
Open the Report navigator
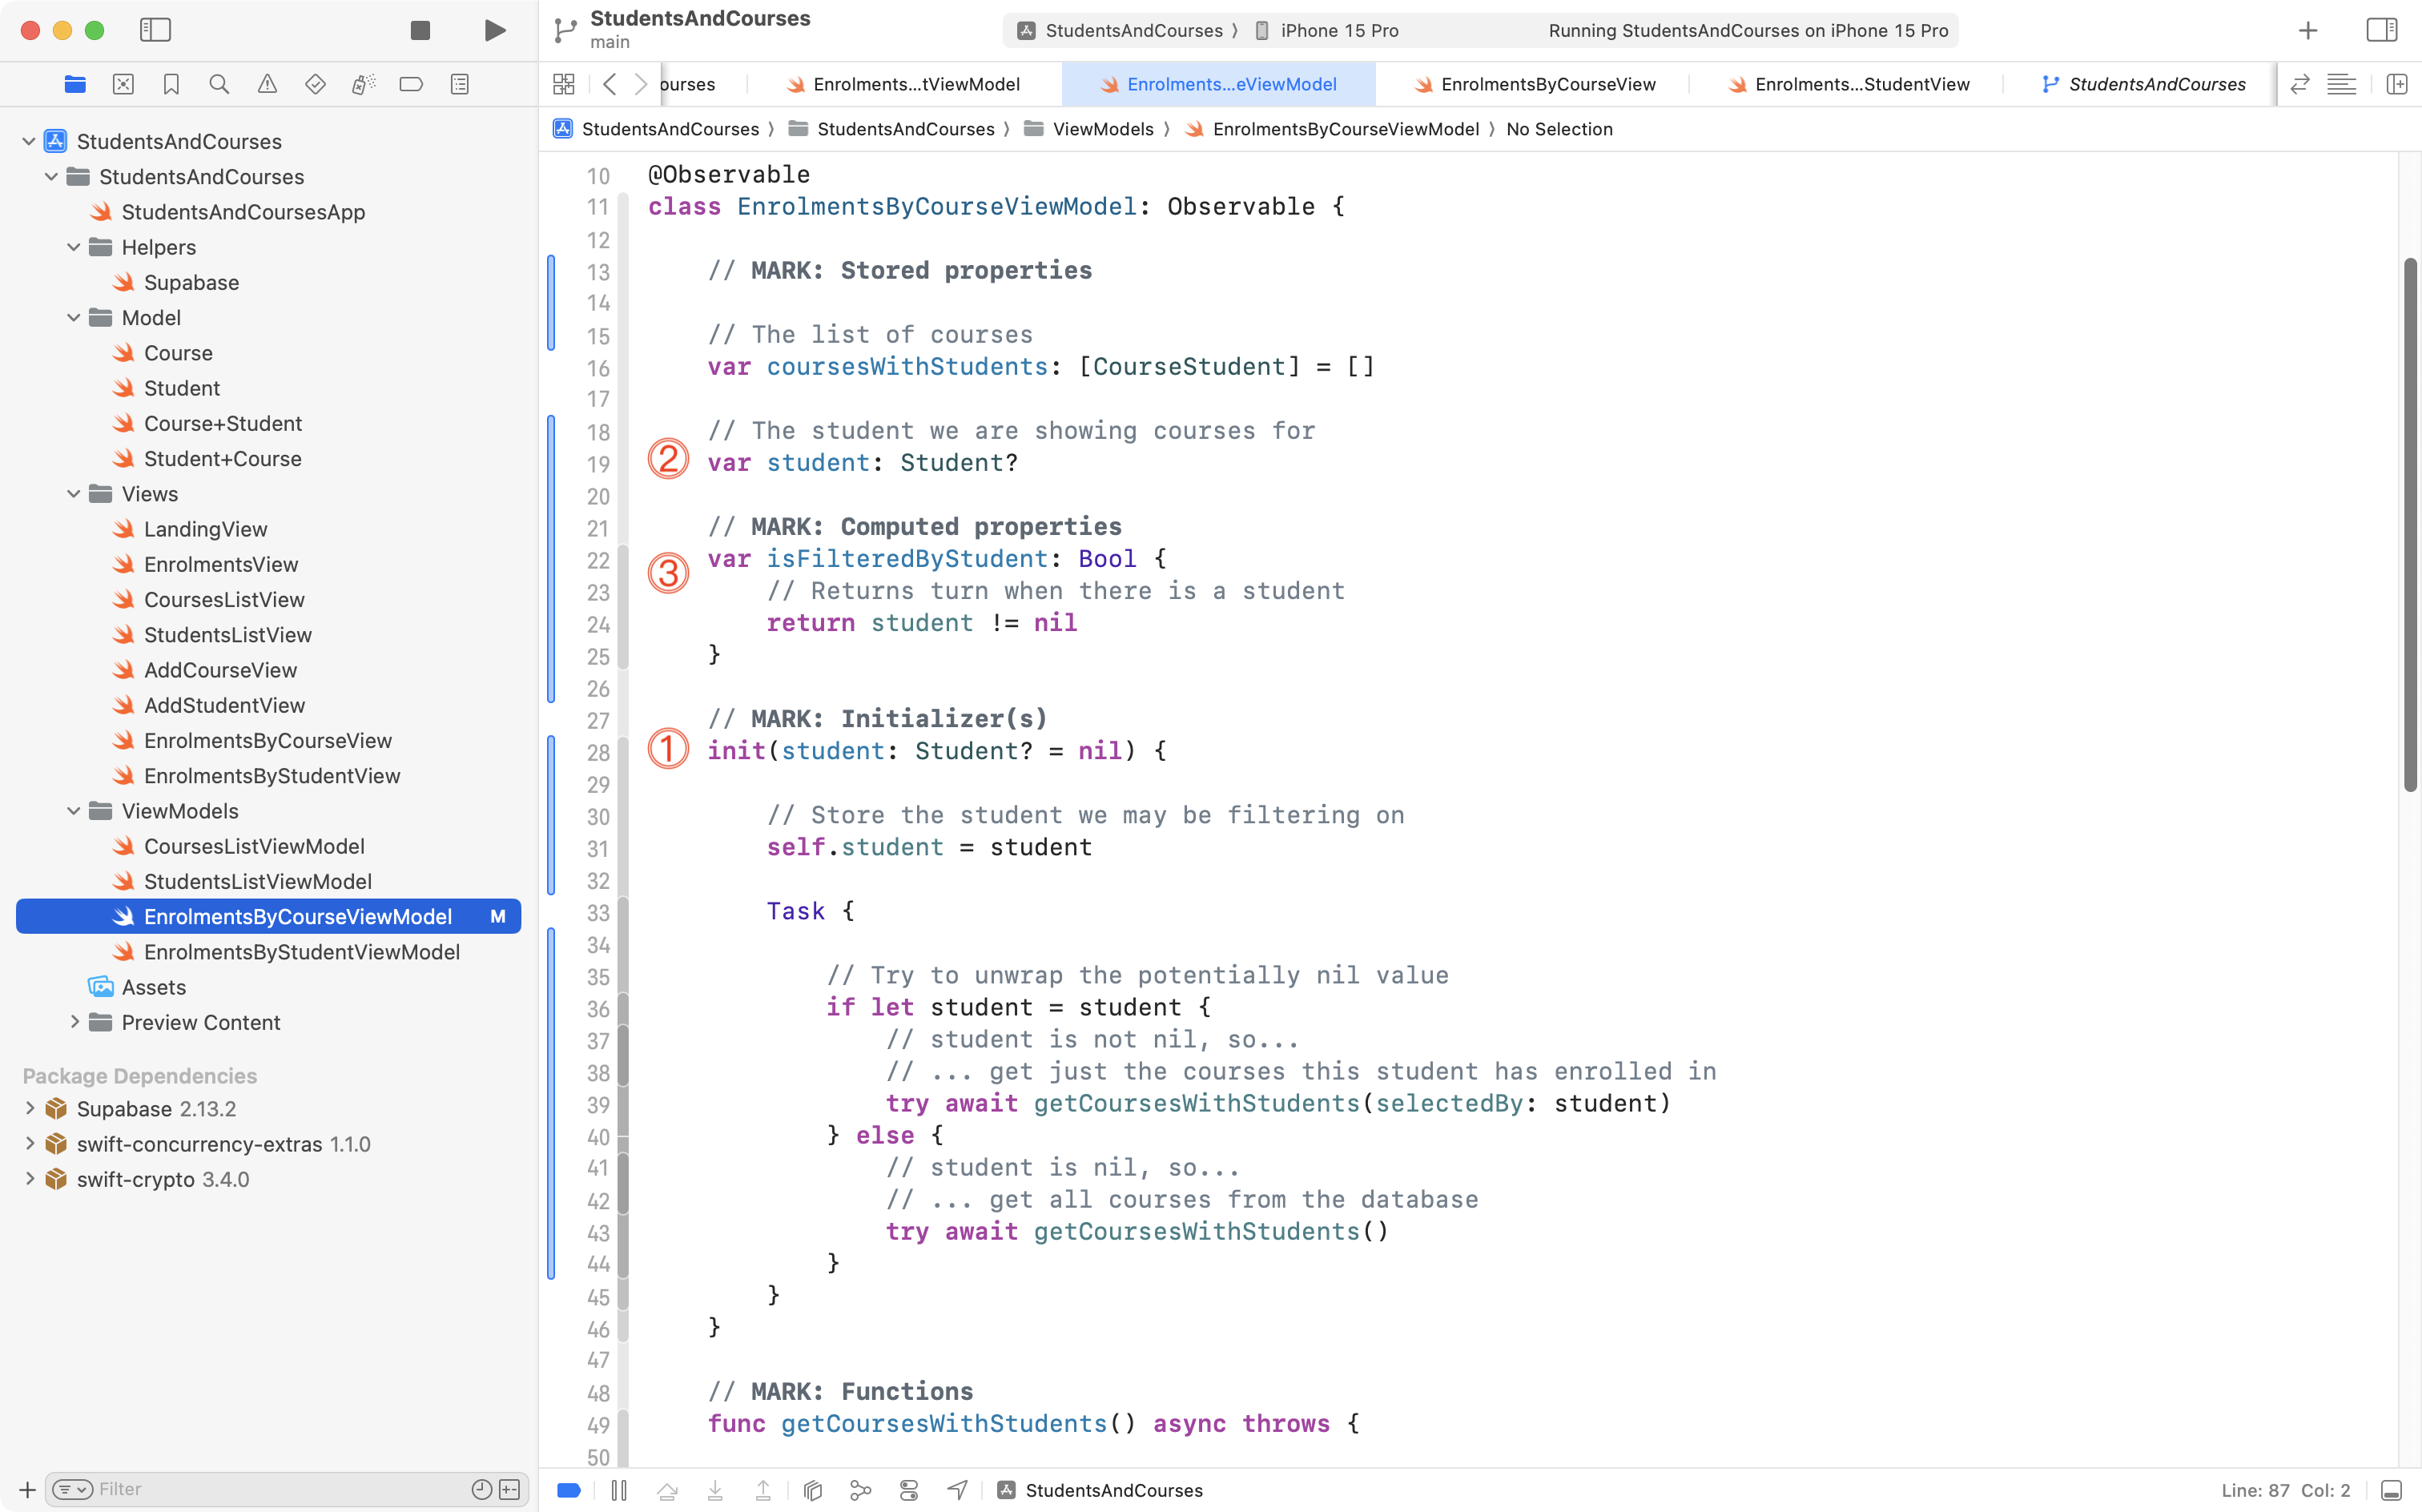click(459, 84)
